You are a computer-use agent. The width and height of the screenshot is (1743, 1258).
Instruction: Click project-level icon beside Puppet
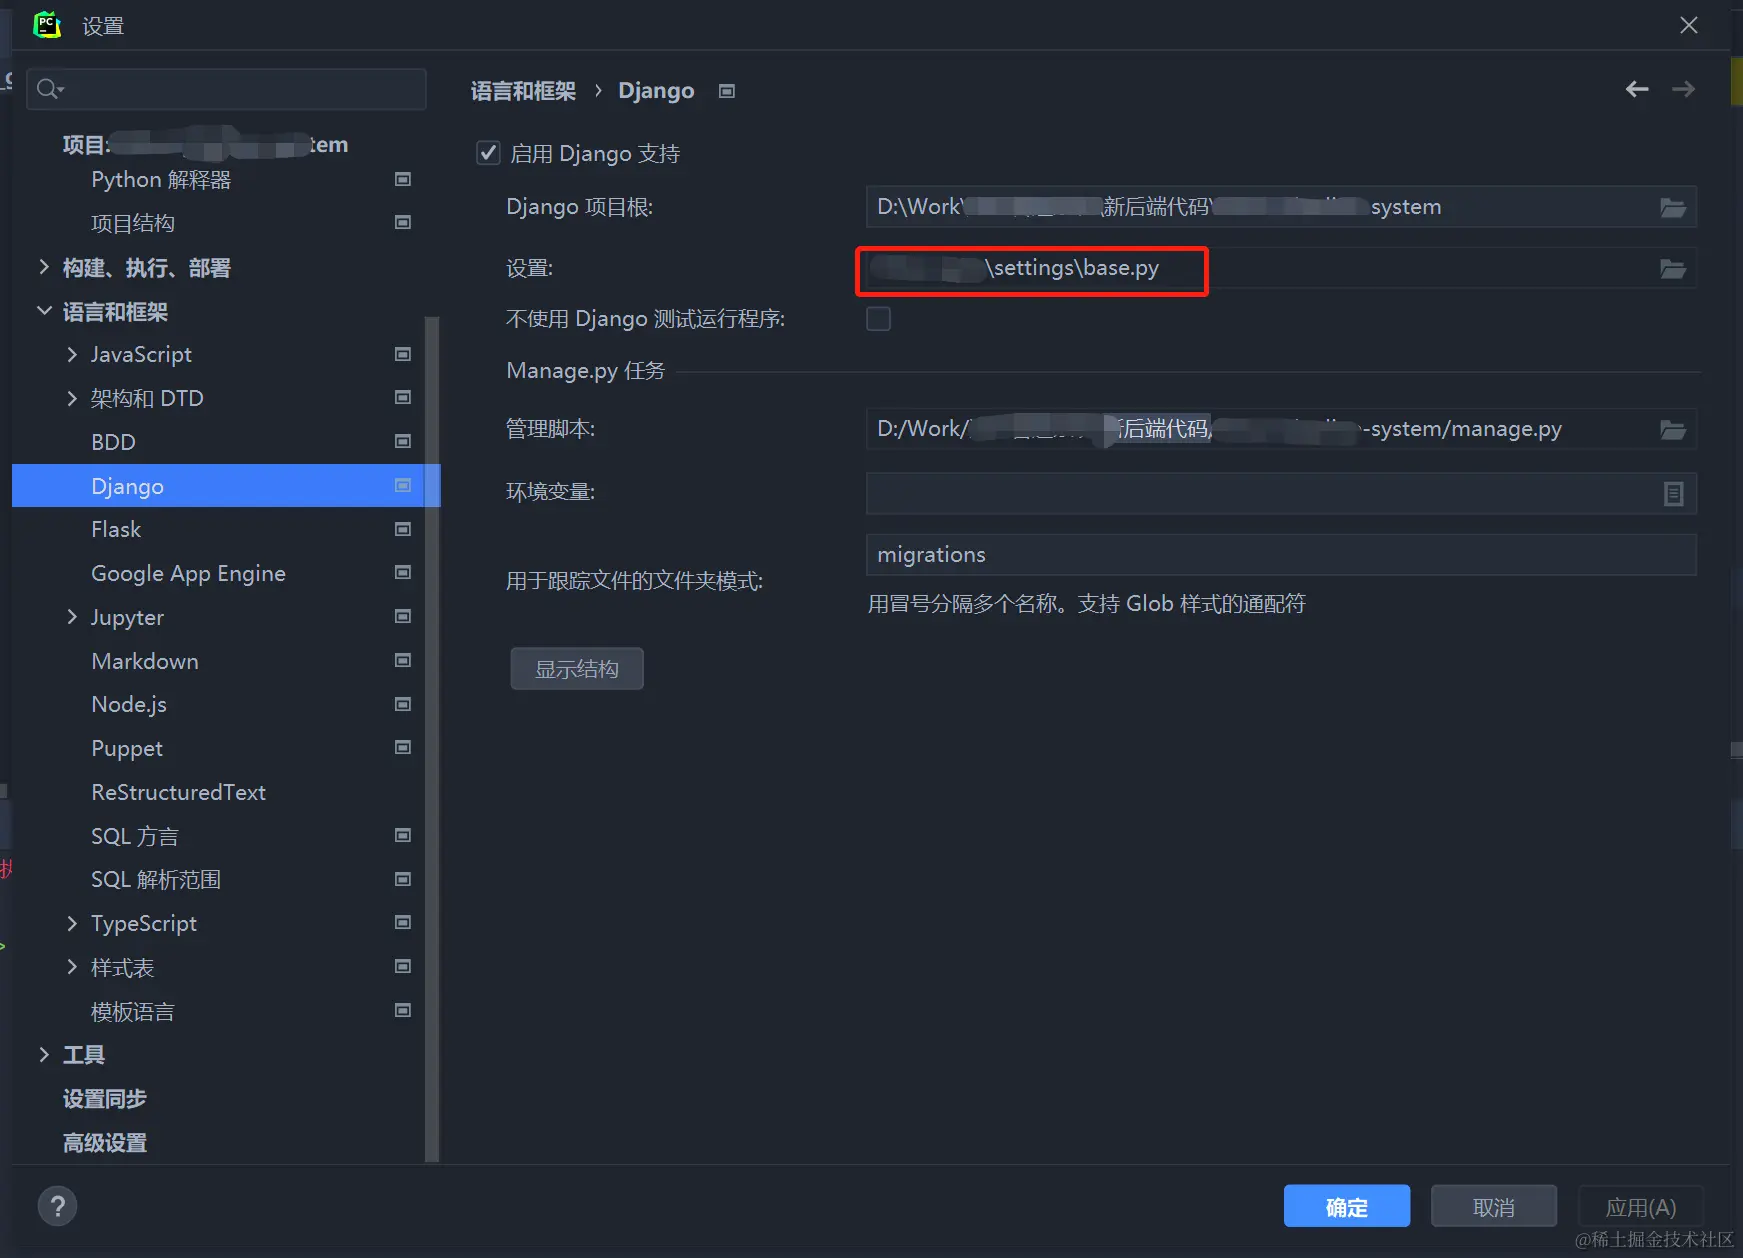[403, 747]
